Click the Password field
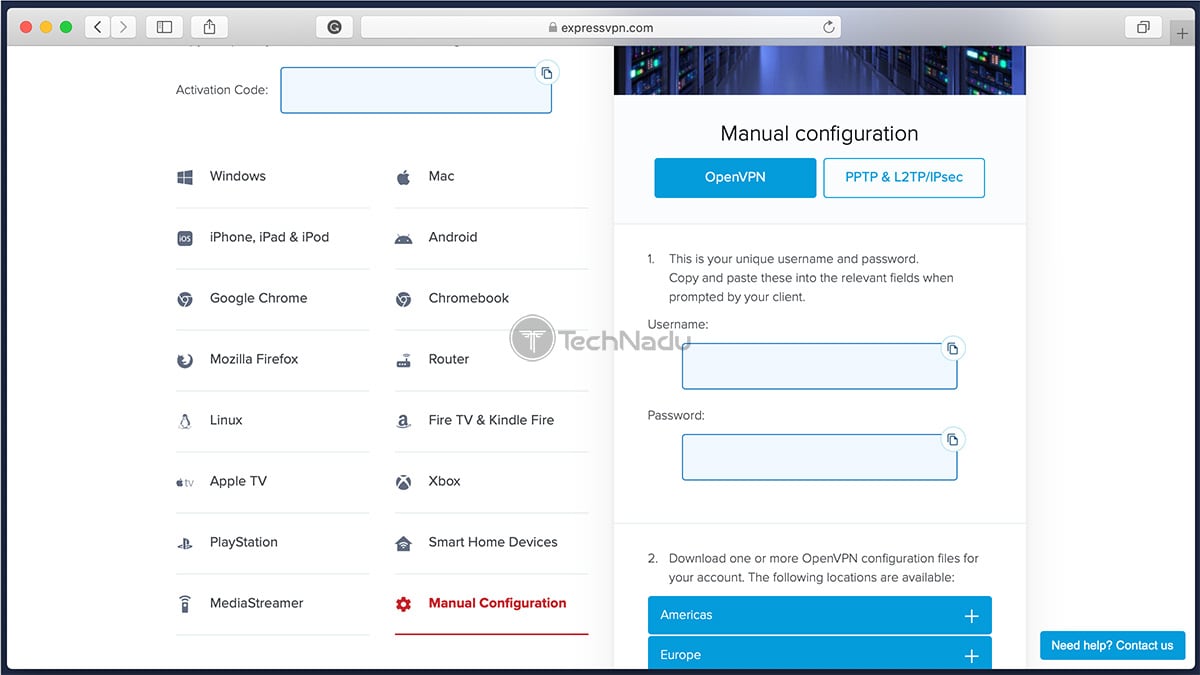The image size is (1200, 675). (820, 457)
